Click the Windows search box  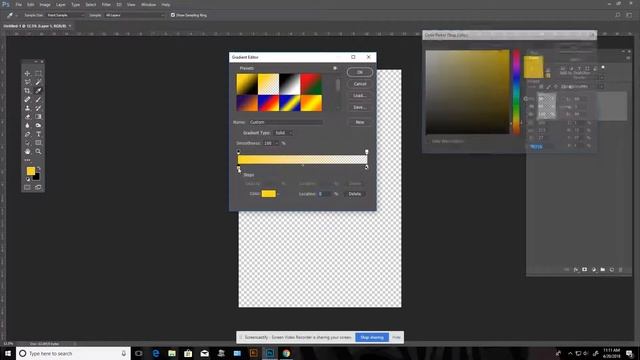tap(73, 353)
